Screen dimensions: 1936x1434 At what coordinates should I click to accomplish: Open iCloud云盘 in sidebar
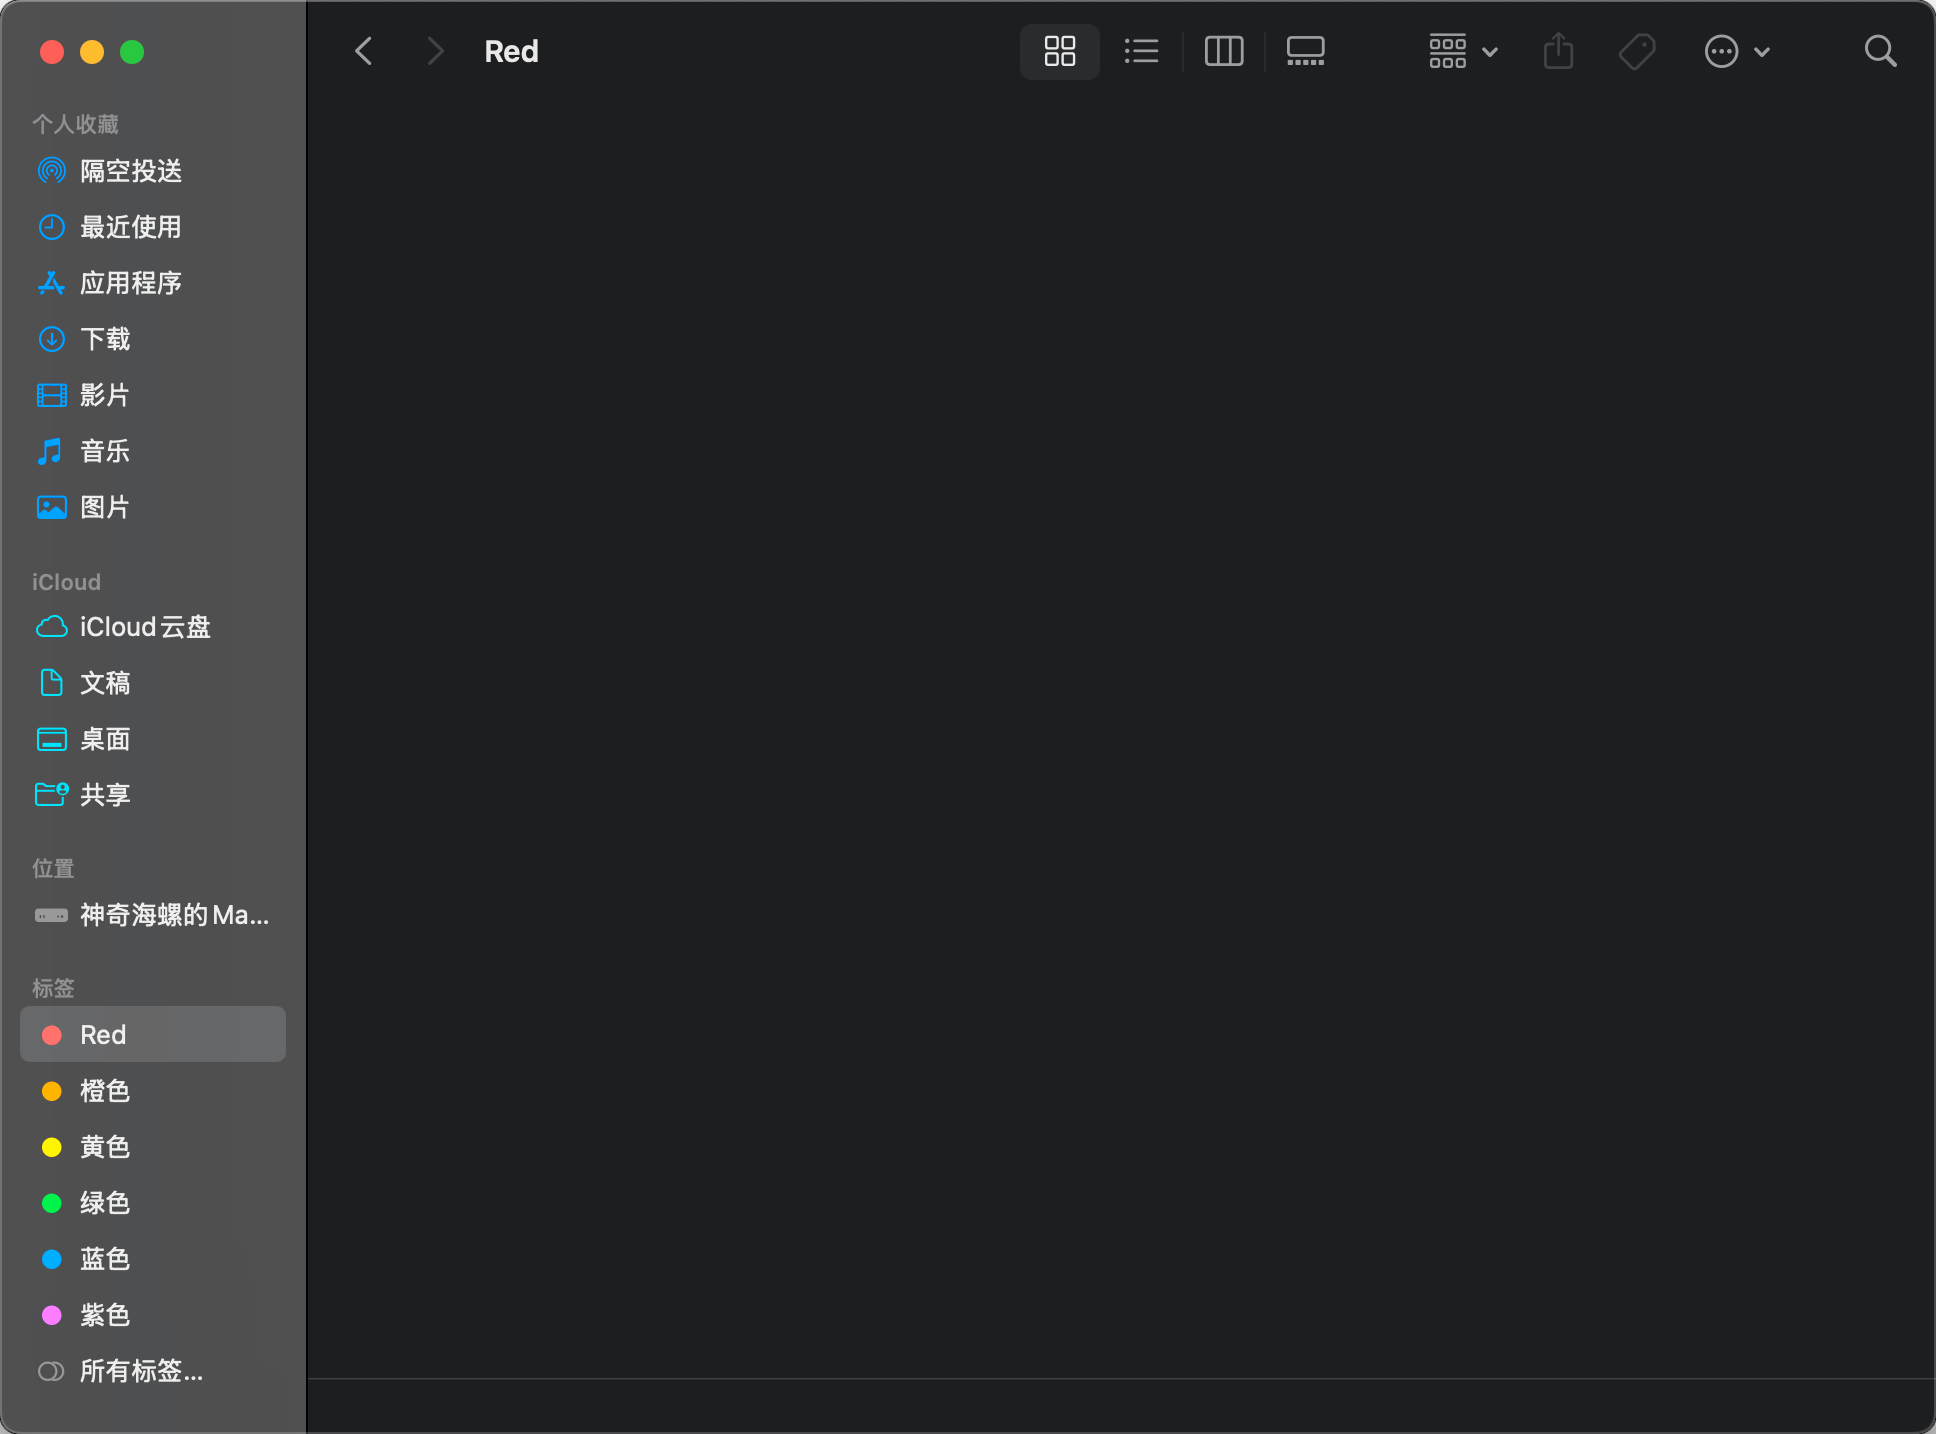click(145, 627)
